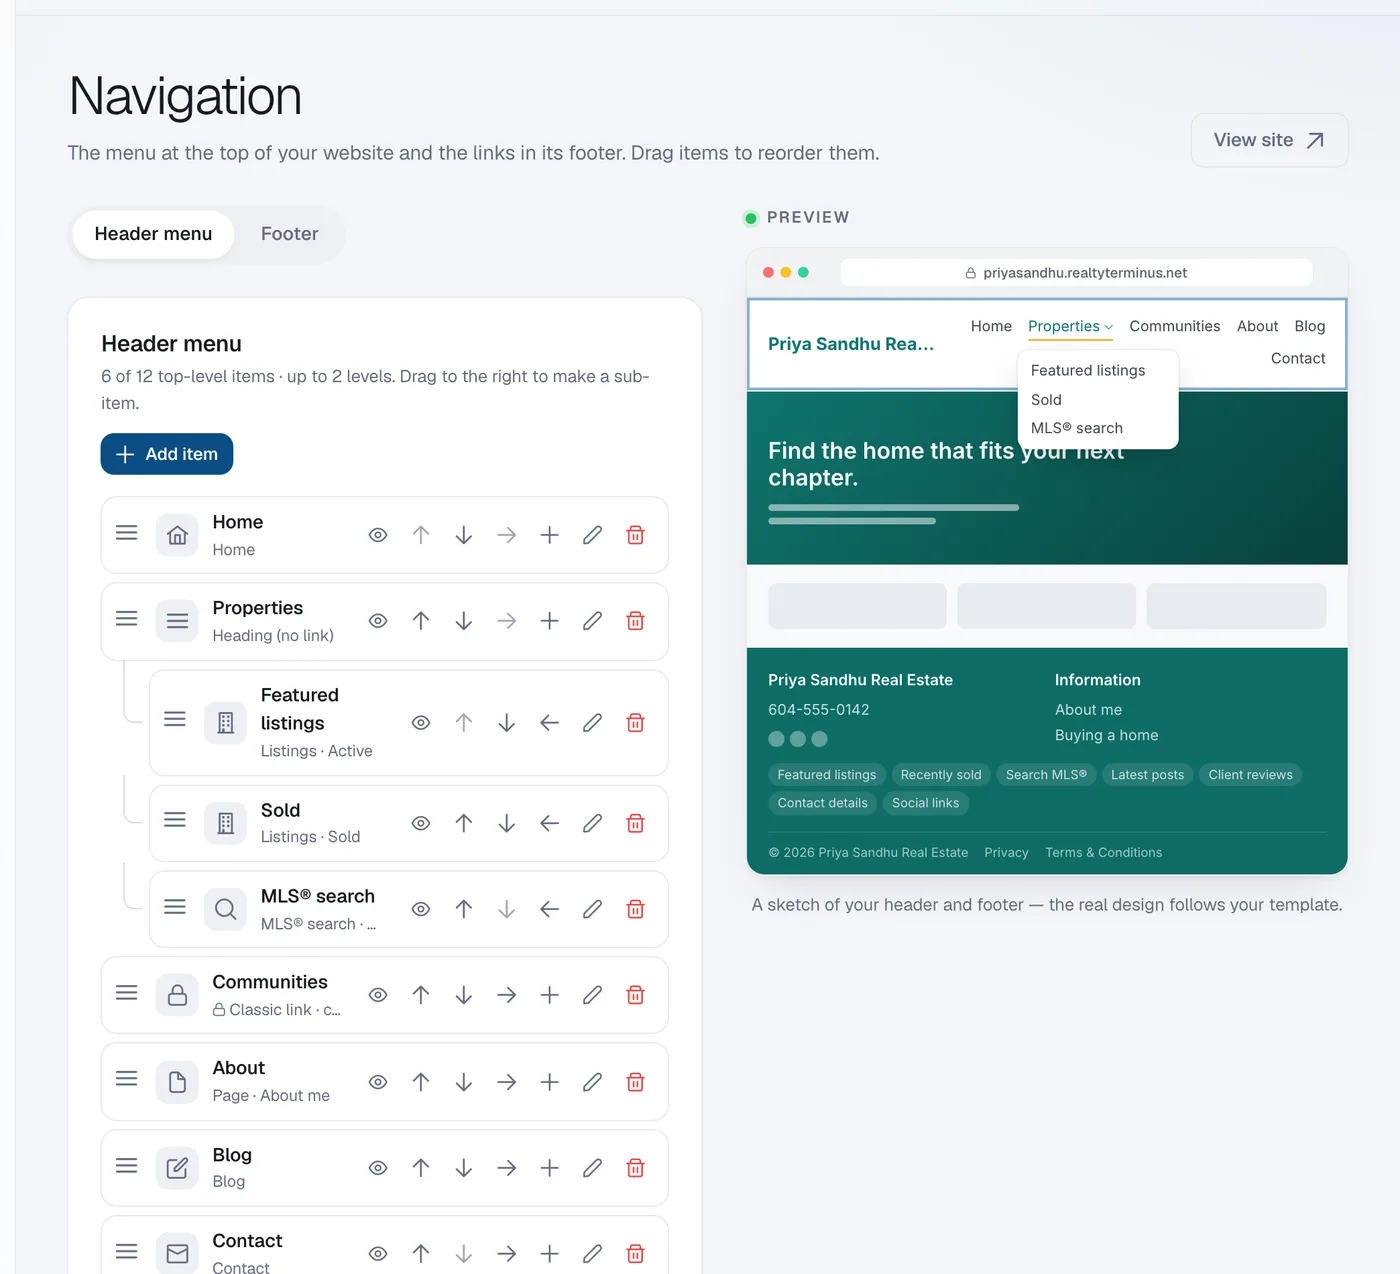Outdent the Sold sub-item
The image size is (1400, 1274).
click(x=549, y=823)
